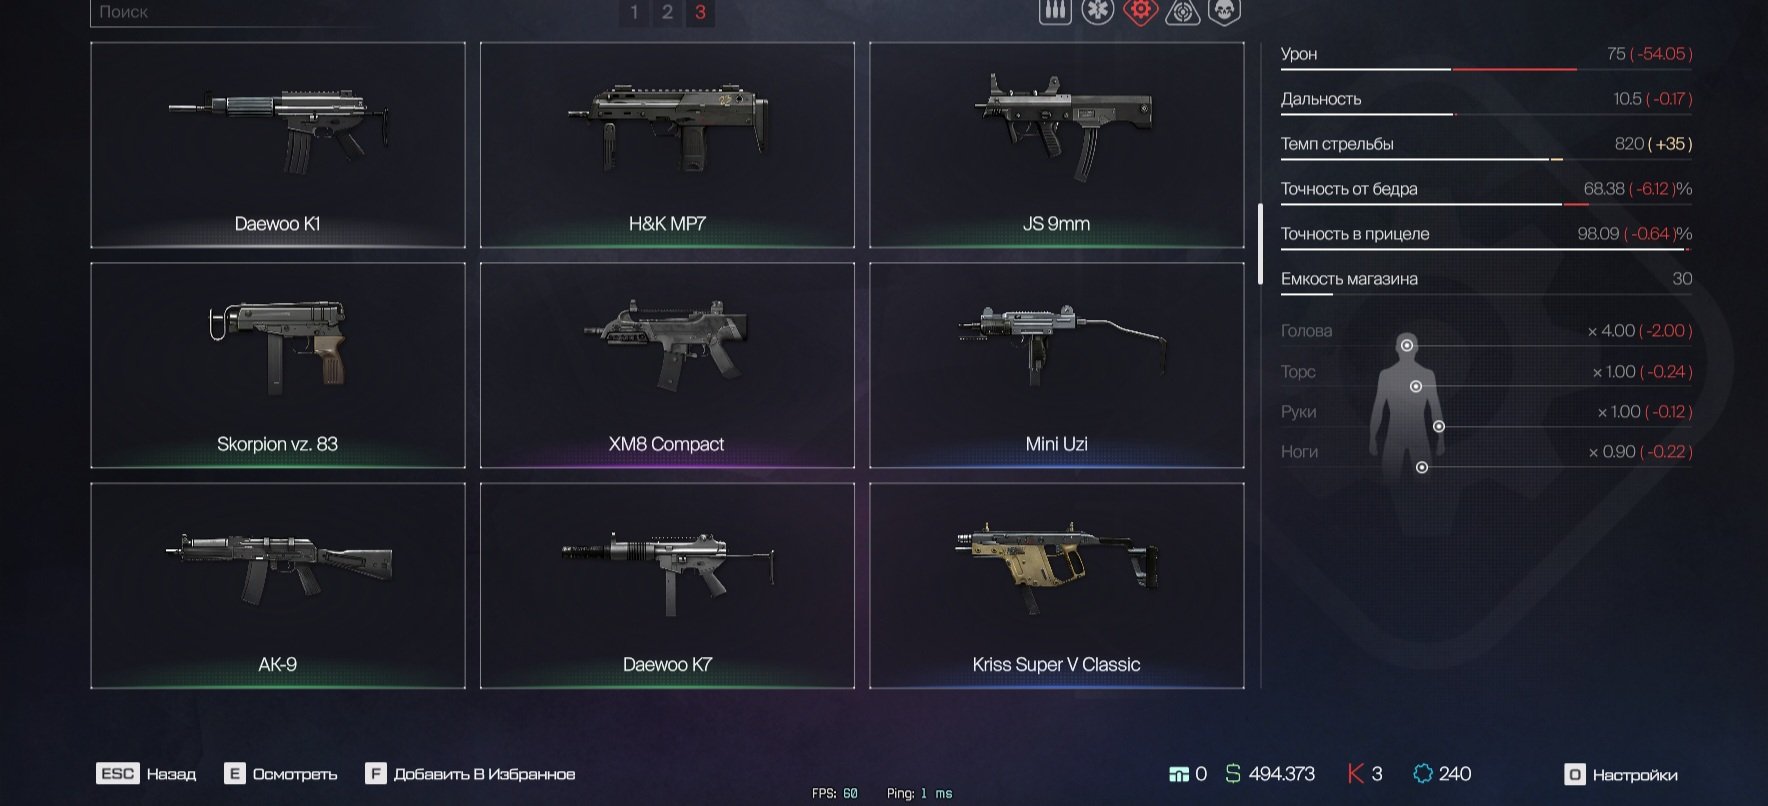Click the legs hit-zone marker on silhouette

1422,467
